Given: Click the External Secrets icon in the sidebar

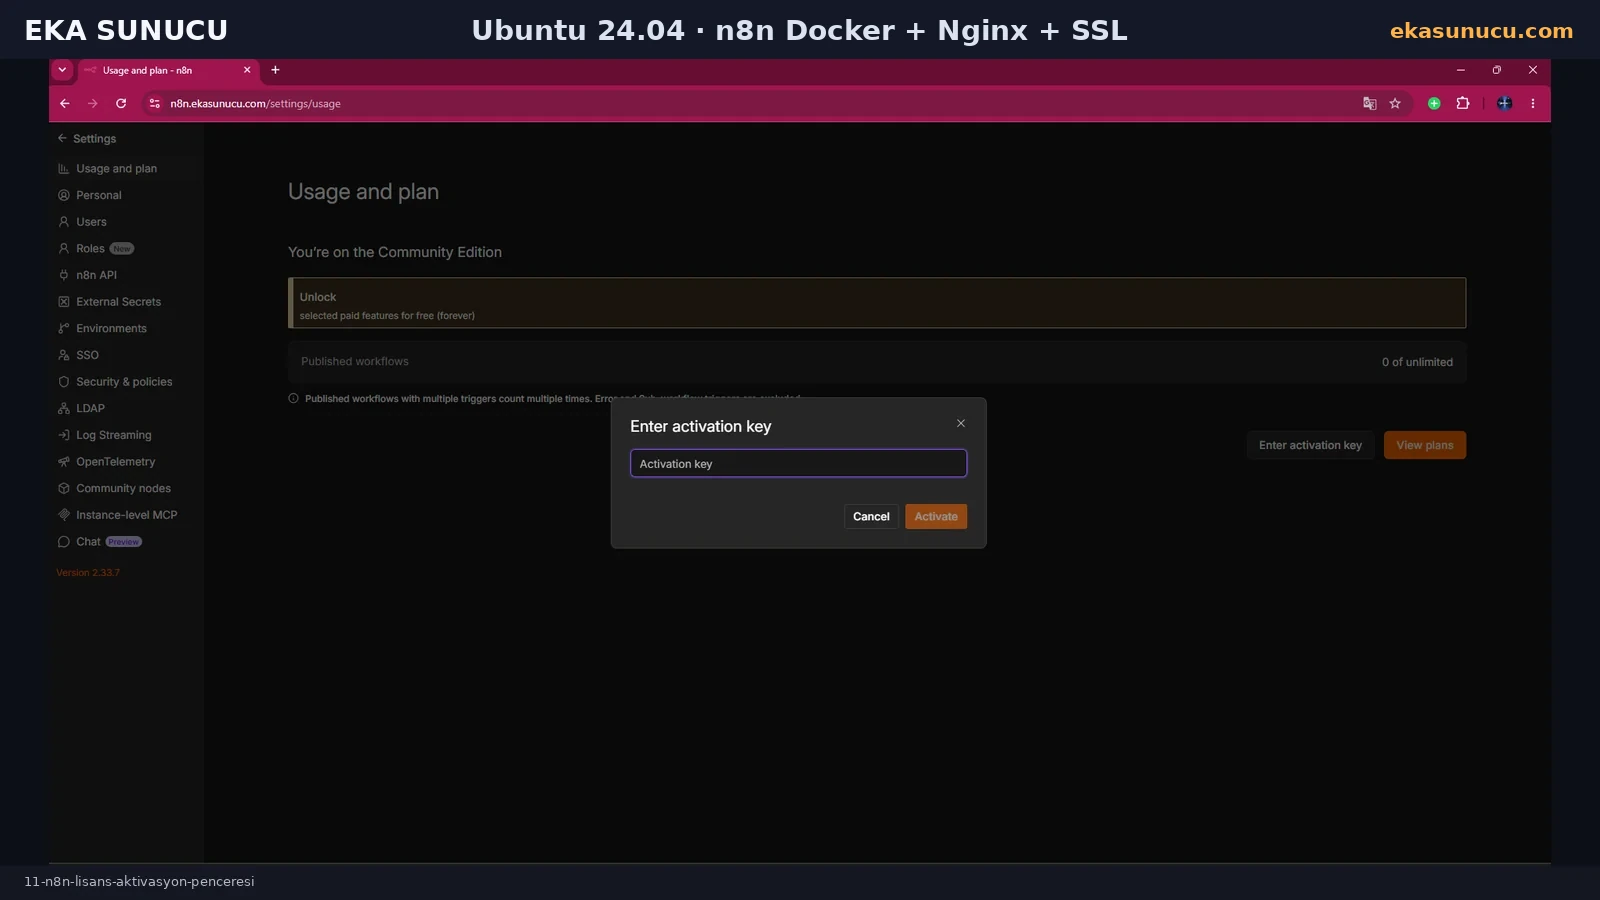Looking at the screenshot, I should tap(64, 302).
